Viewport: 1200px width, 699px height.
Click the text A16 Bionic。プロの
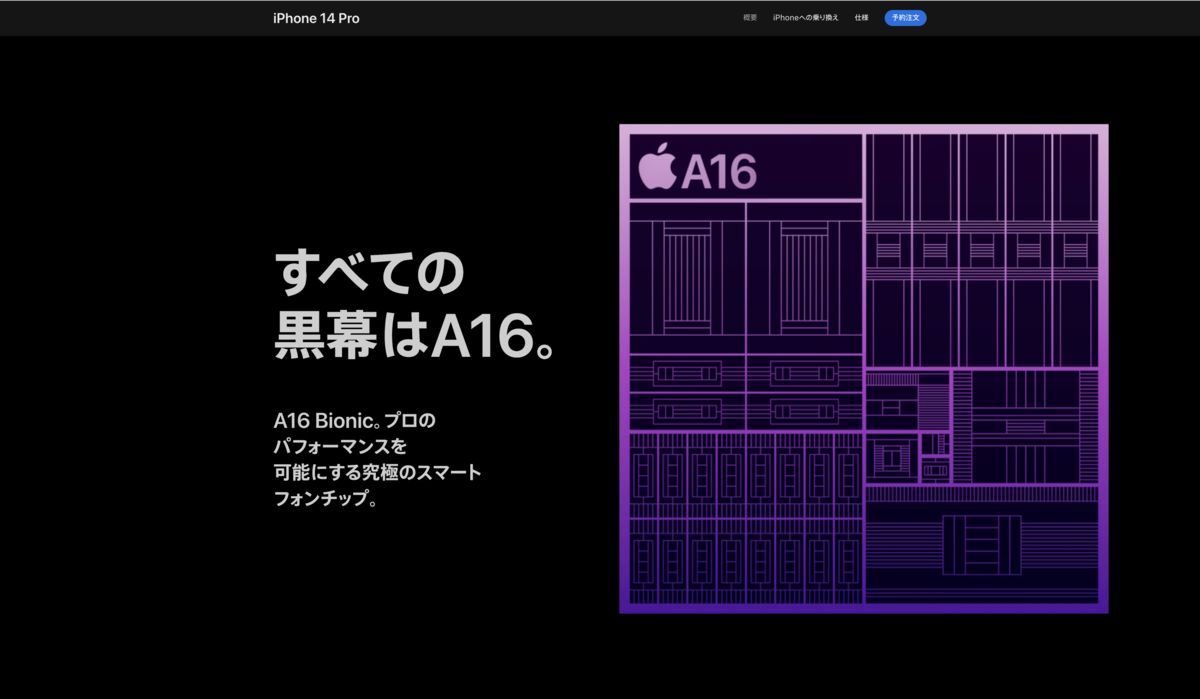[x=355, y=420]
